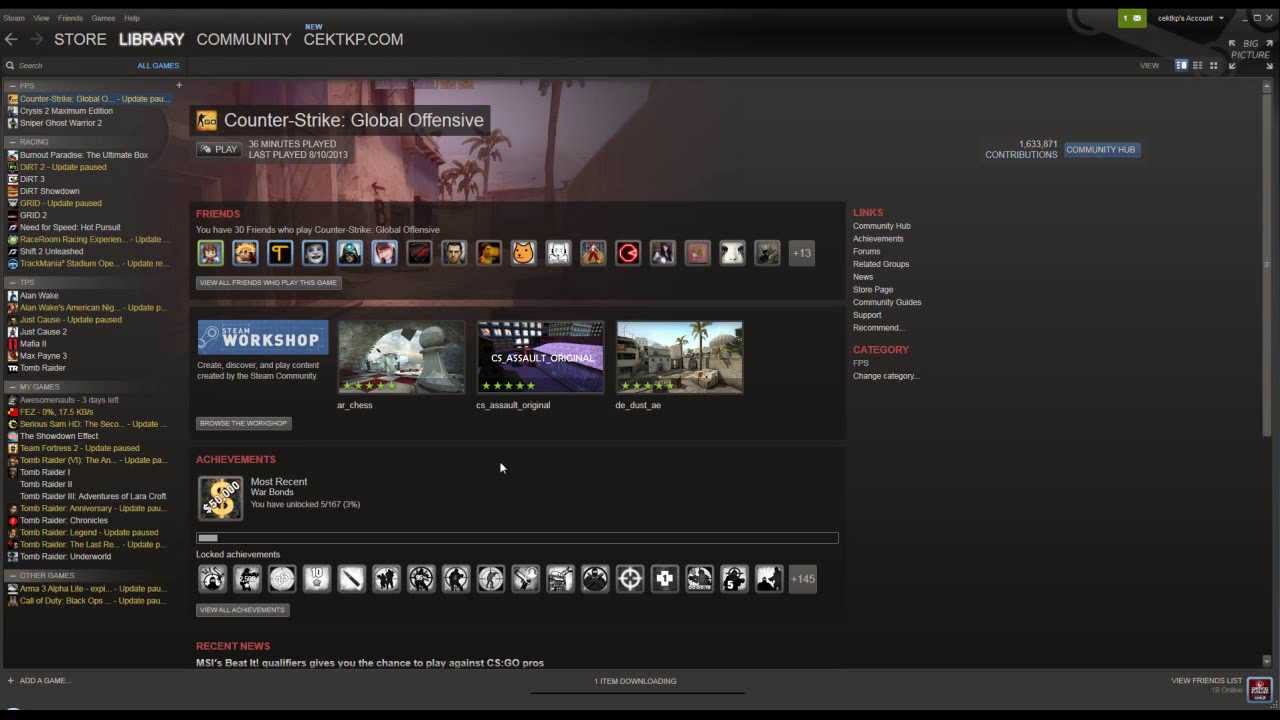
Task: View the medical cross locked achievement
Action: click(665, 578)
